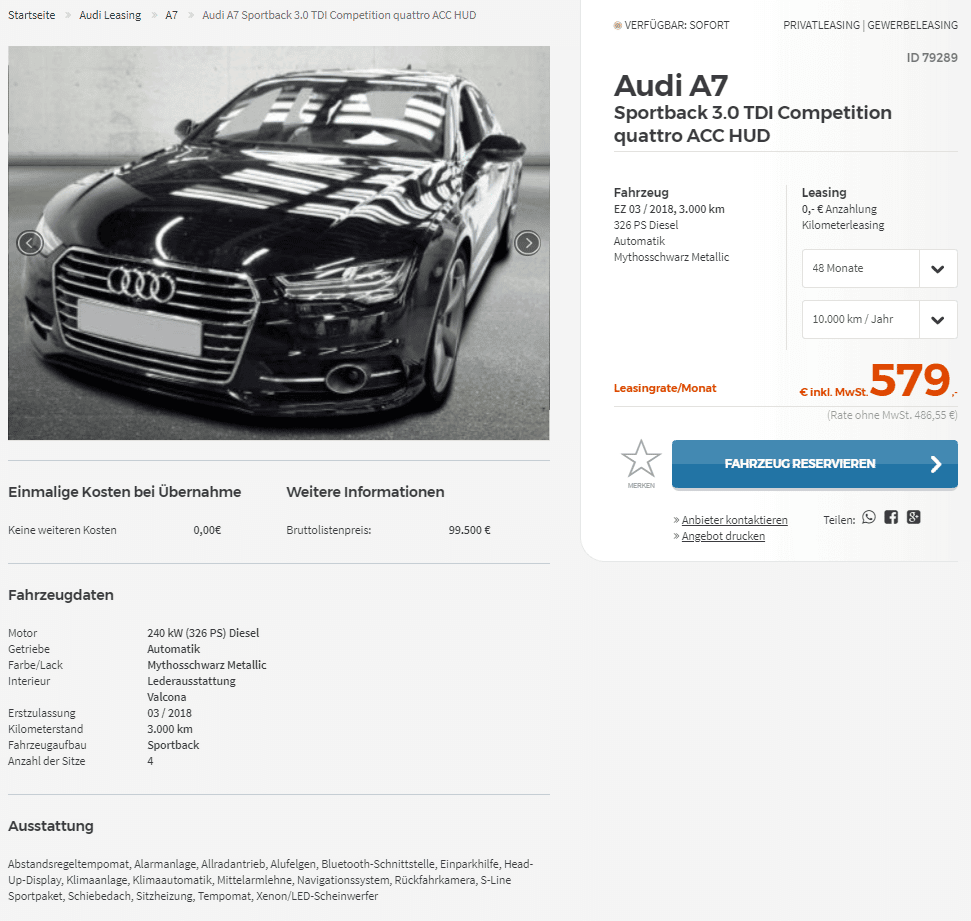Share the offer on Google Plus
Screen dimensions: 971x921
tap(913, 517)
